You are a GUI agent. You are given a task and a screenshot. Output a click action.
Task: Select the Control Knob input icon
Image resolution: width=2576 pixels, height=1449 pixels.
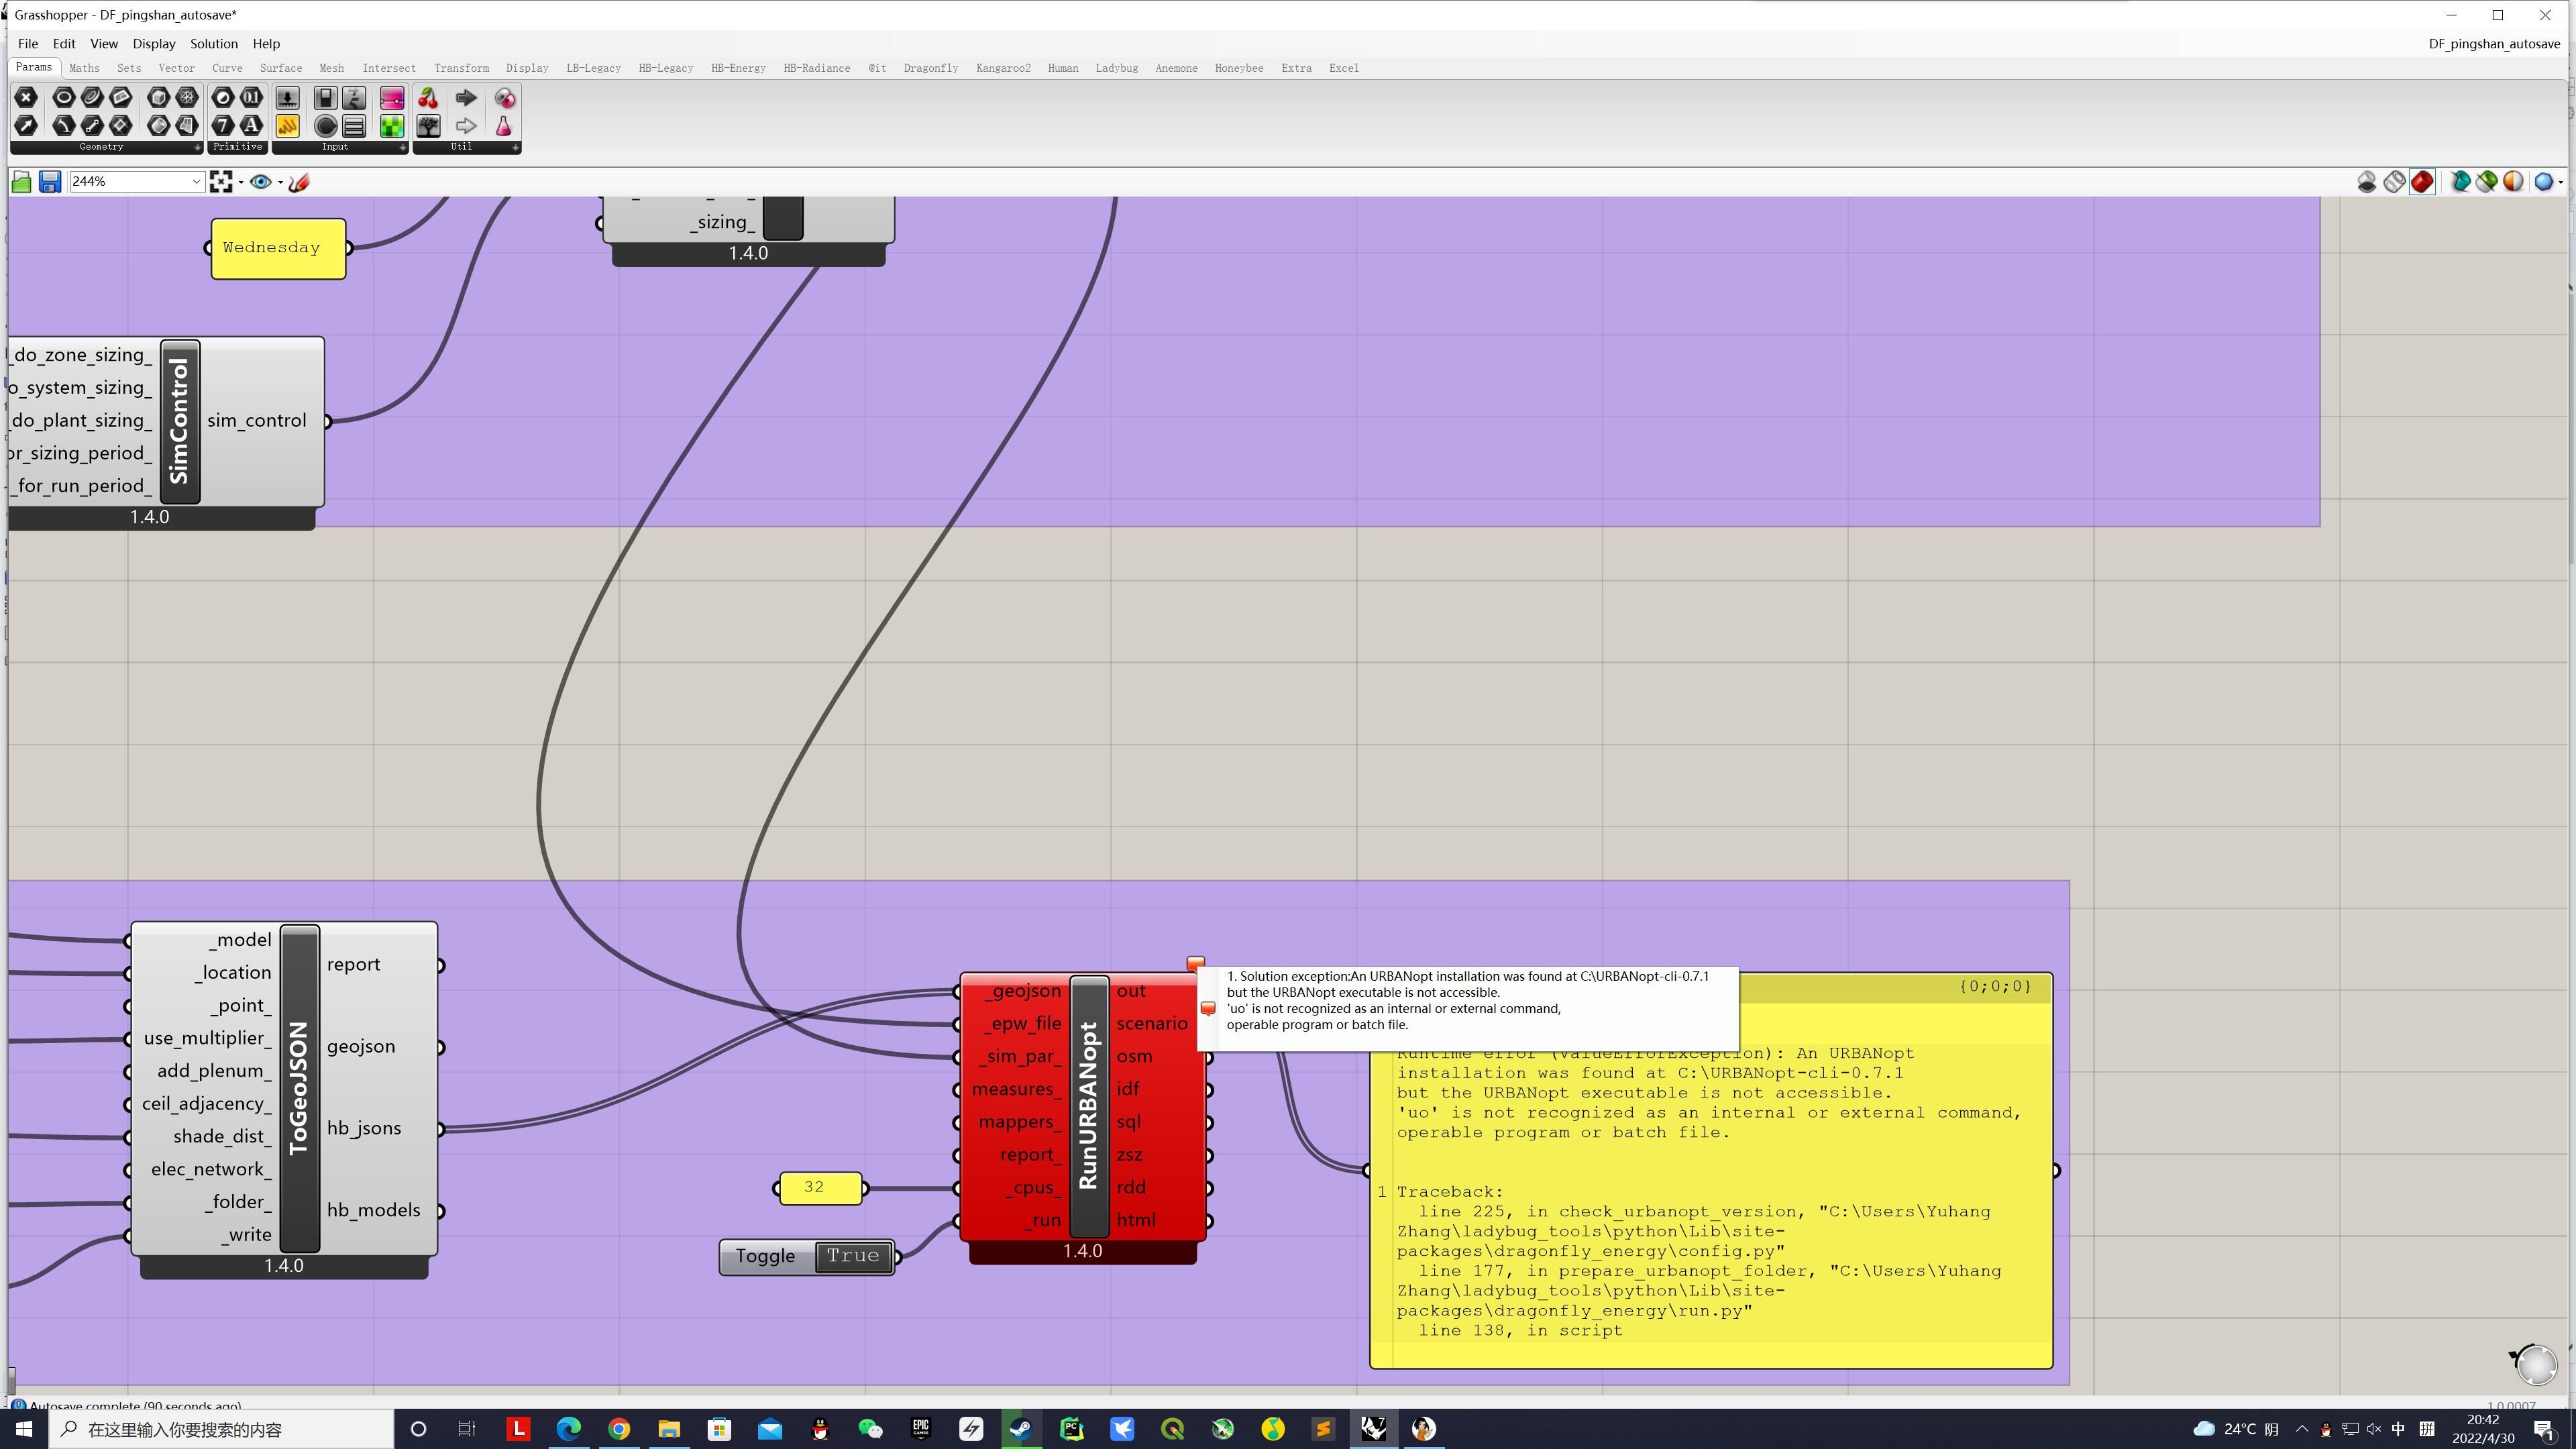(325, 125)
